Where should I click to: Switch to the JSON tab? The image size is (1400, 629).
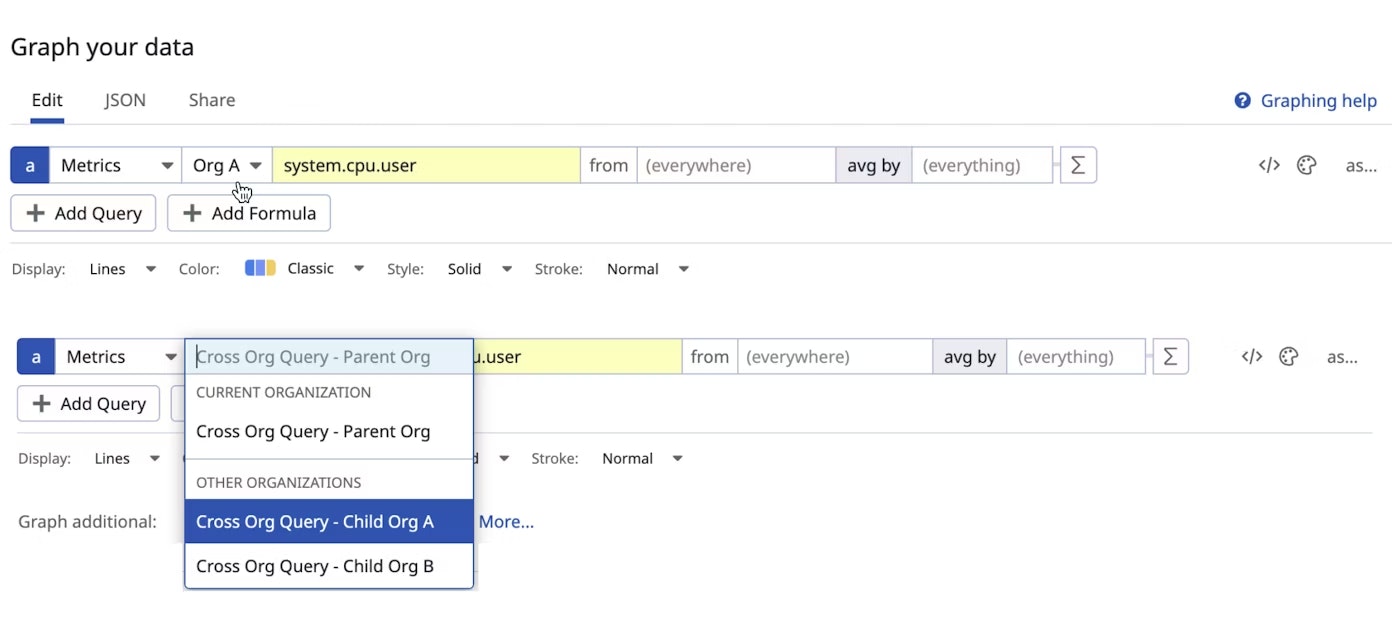pos(125,100)
